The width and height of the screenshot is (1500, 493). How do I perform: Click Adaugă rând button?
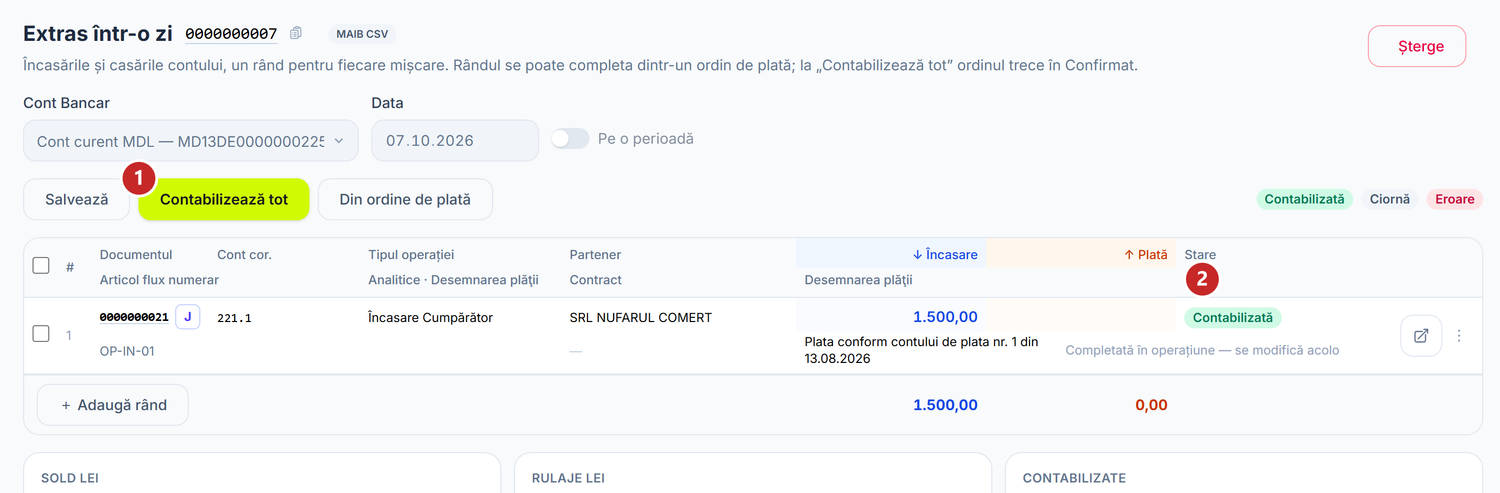pyautogui.click(x=113, y=405)
